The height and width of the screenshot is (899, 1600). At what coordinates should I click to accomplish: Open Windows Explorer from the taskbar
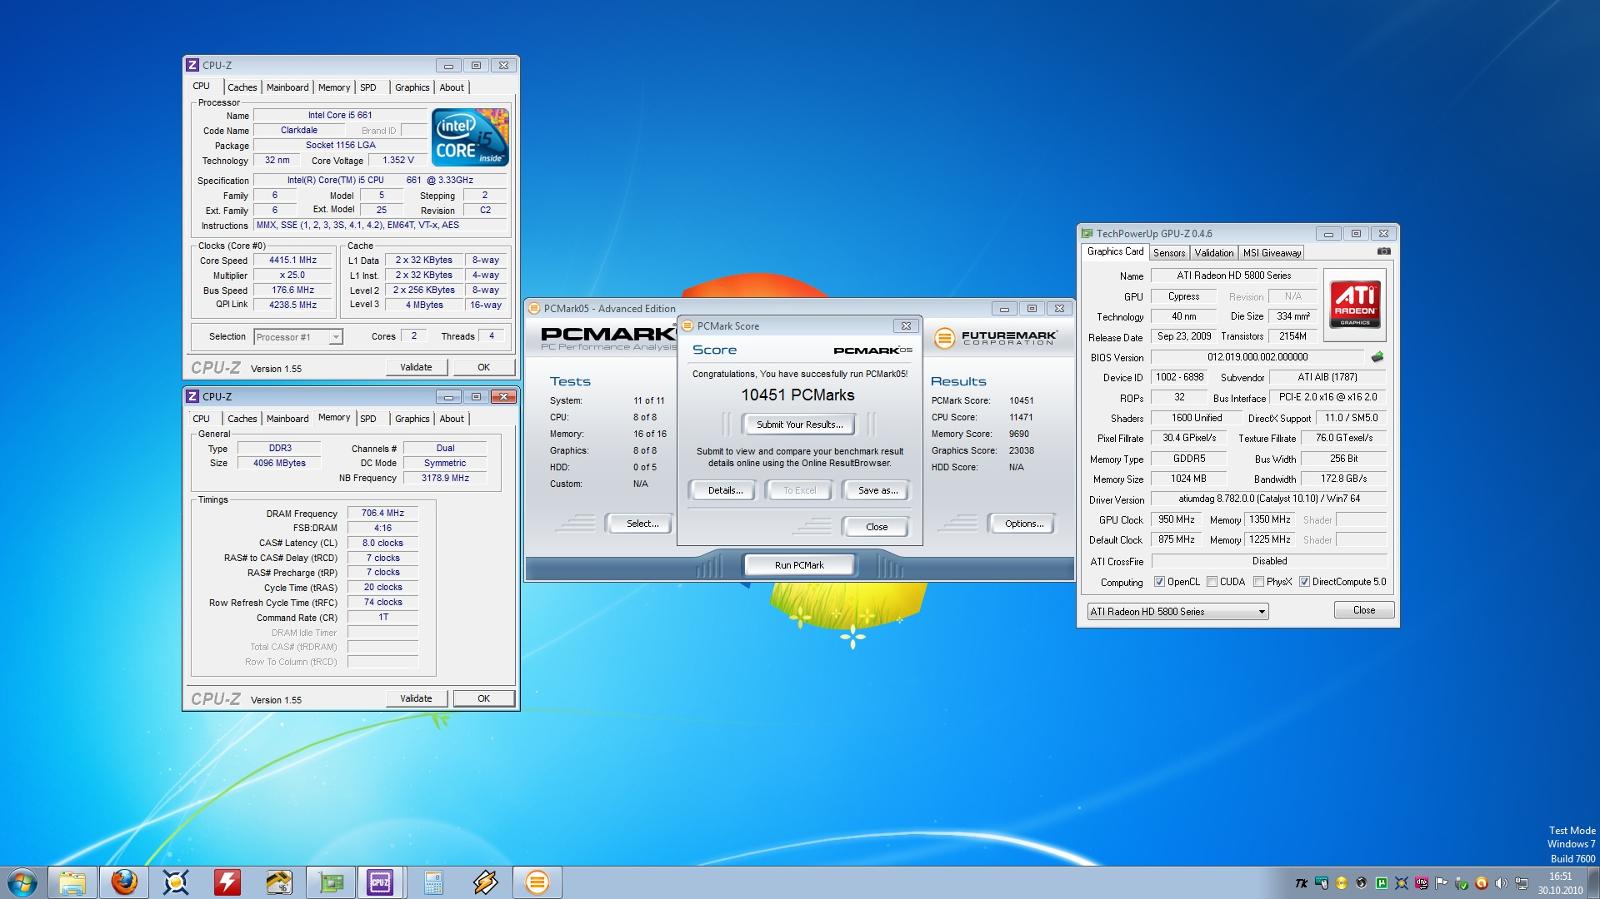(72, 882)
